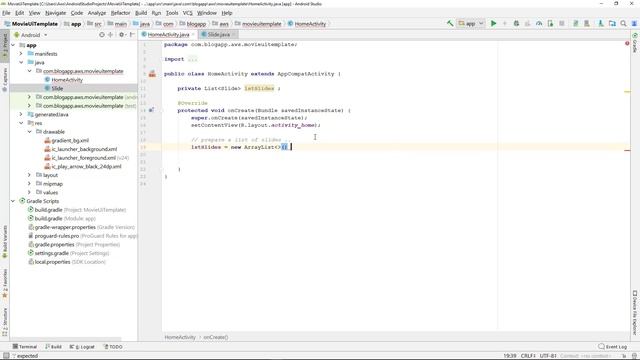The width and height of the screenshot is (640, 360).
Task: Collapse the java folder
Action: tap(21, 62)
